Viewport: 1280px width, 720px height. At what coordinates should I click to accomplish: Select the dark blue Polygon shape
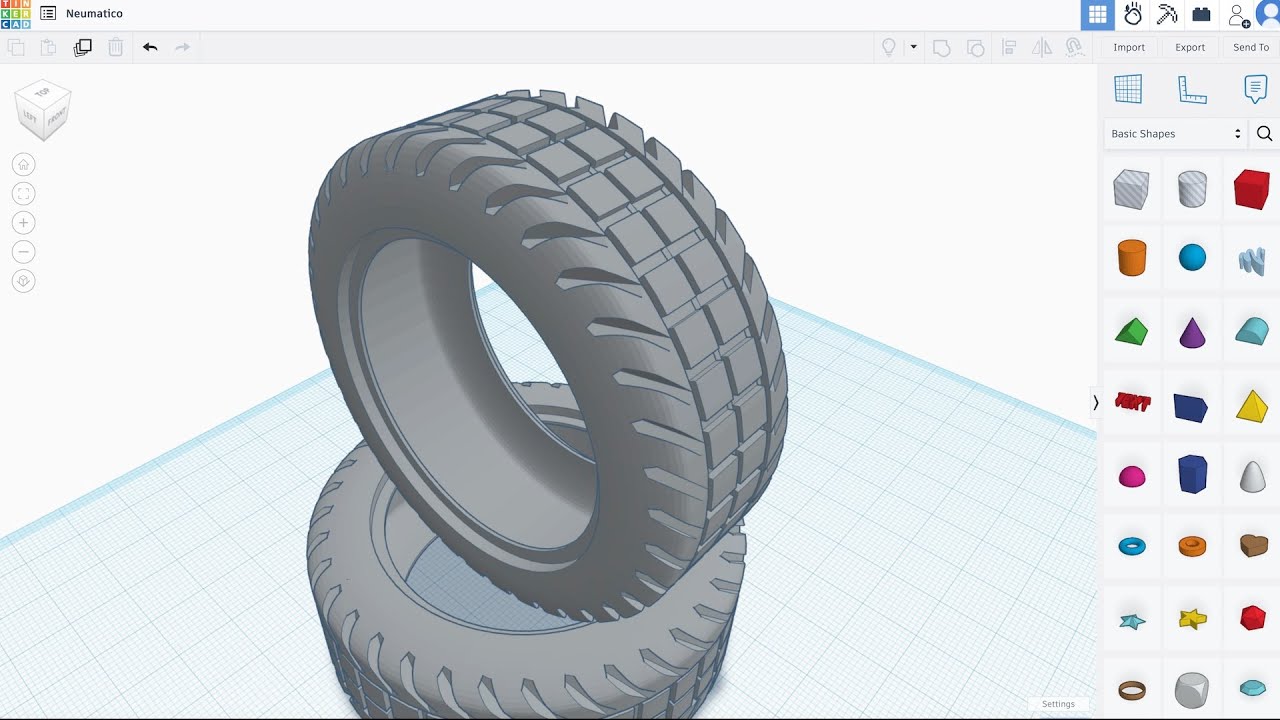(x=1192, y=474)
